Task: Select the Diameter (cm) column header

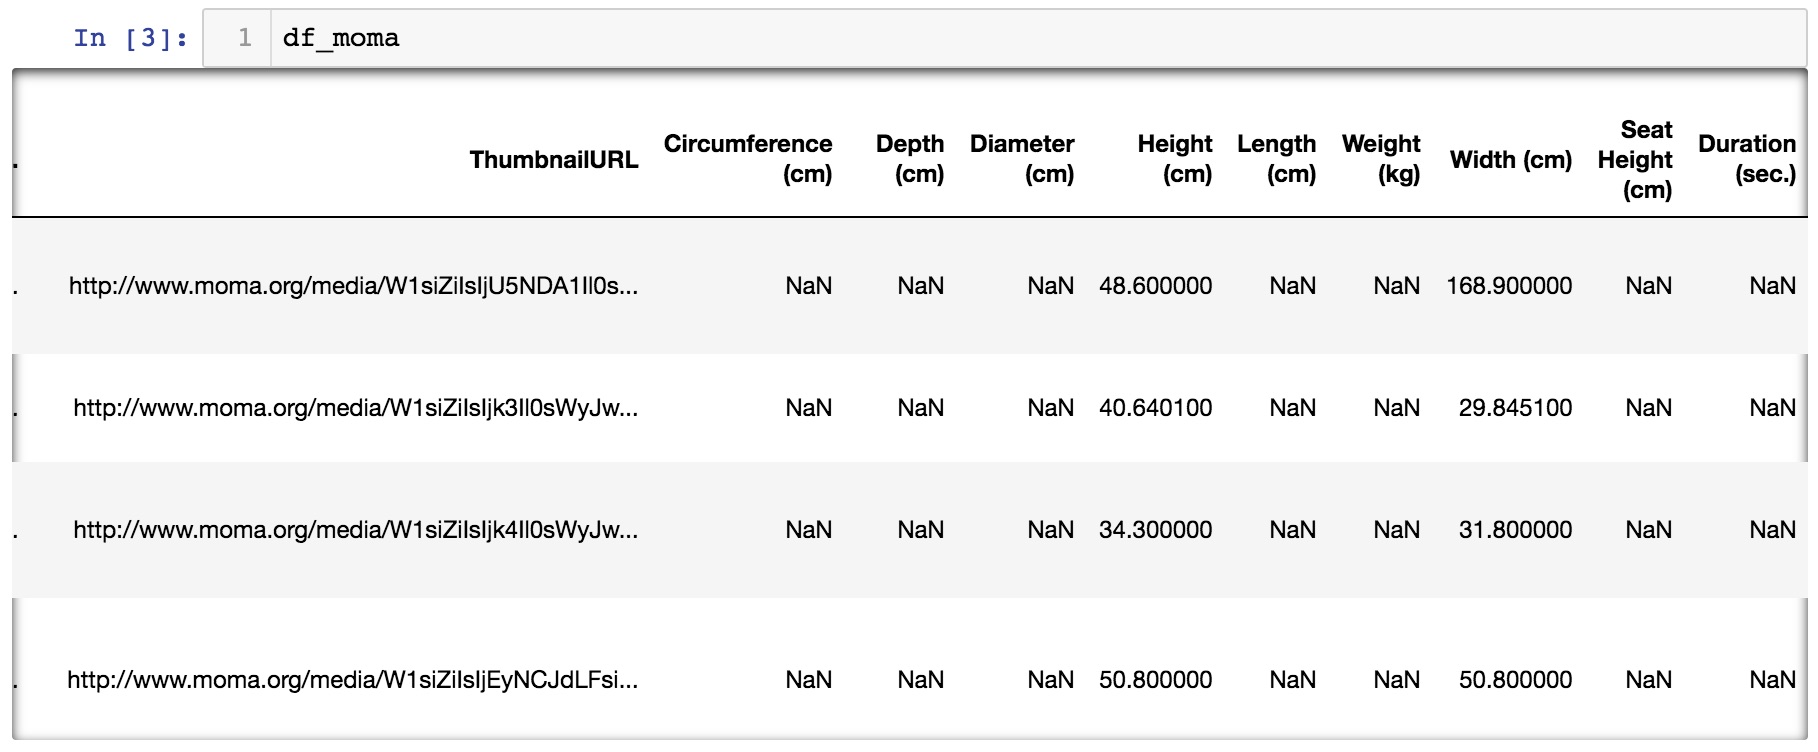Action: point(1022,159)
